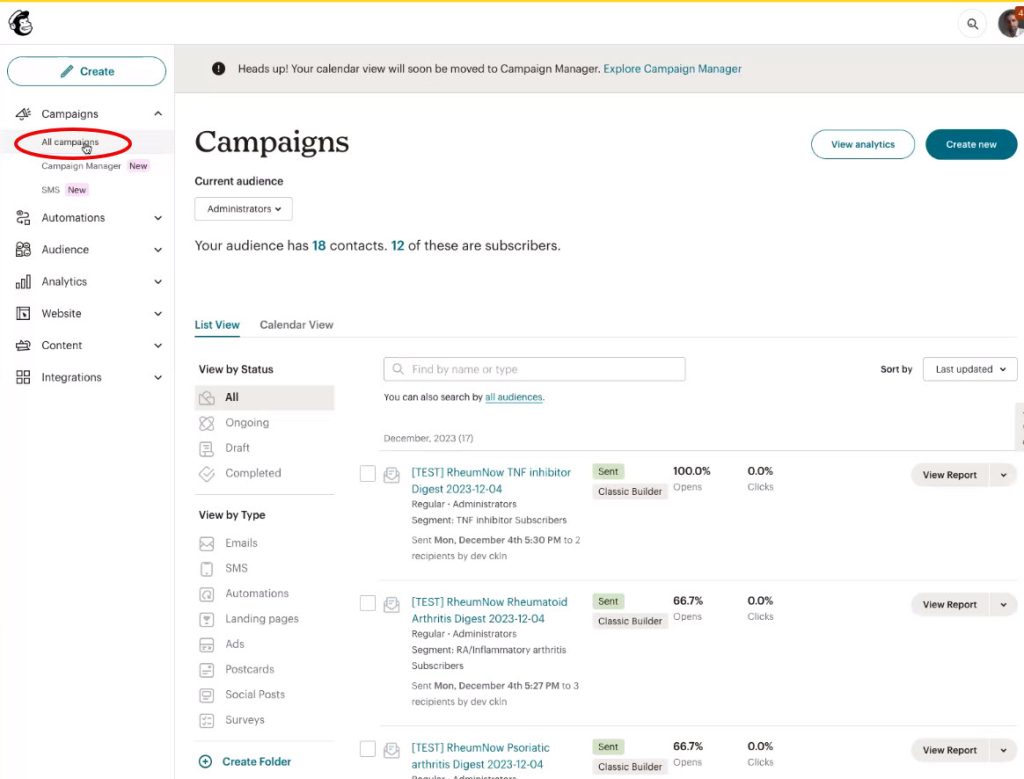
Task: Click the Mailchimp logo icon
Action: pos(20,22)
